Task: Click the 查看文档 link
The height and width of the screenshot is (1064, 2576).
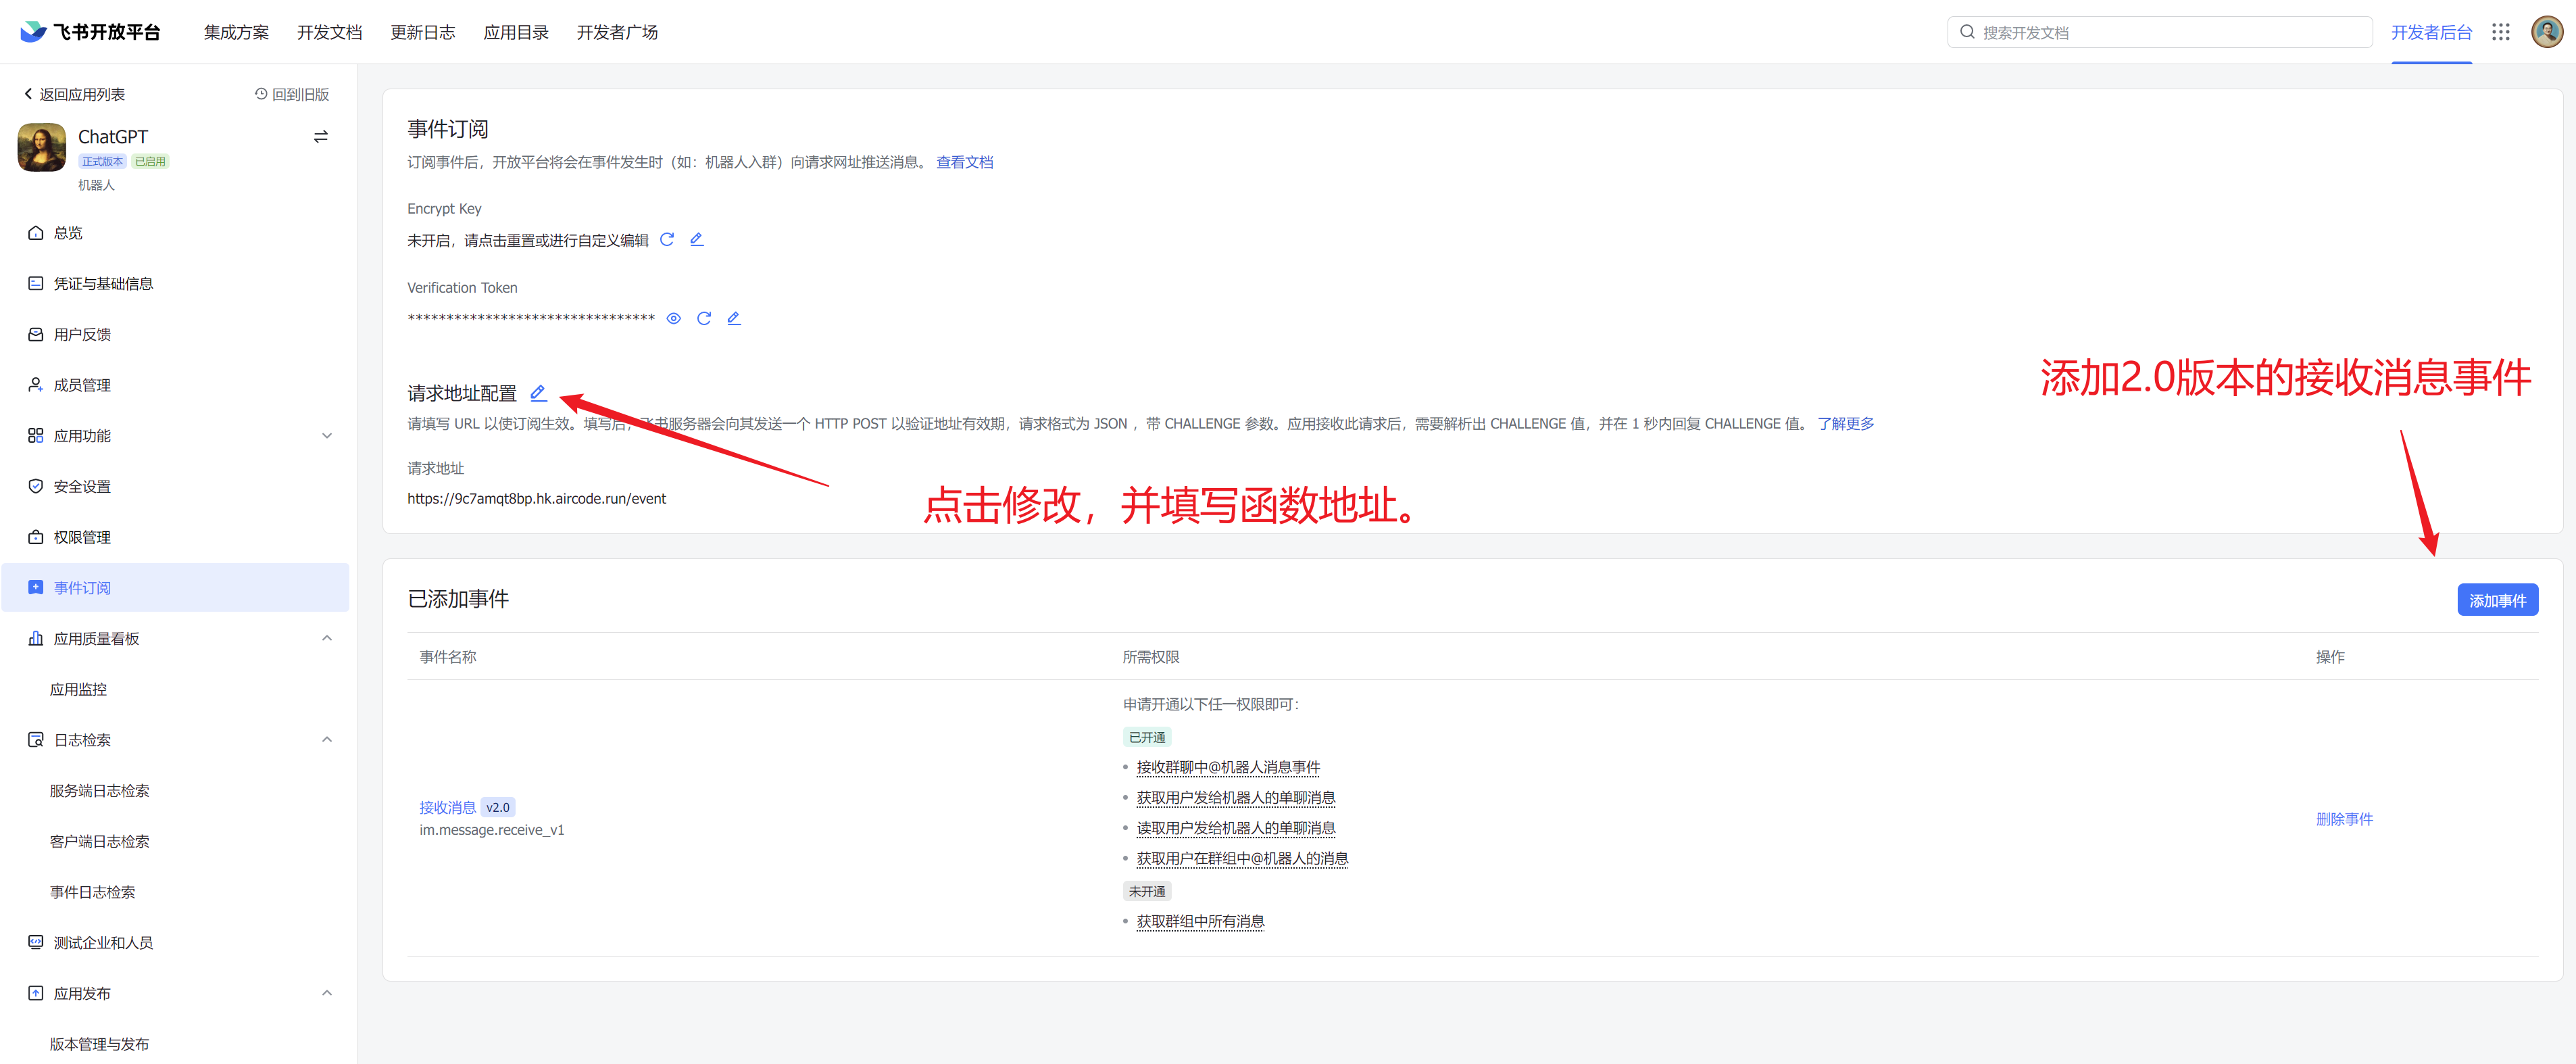Action: [x=964, y=162]
